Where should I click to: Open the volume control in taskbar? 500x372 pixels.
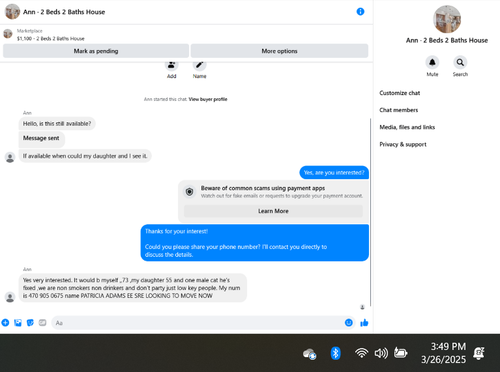(x=381, y=353)
